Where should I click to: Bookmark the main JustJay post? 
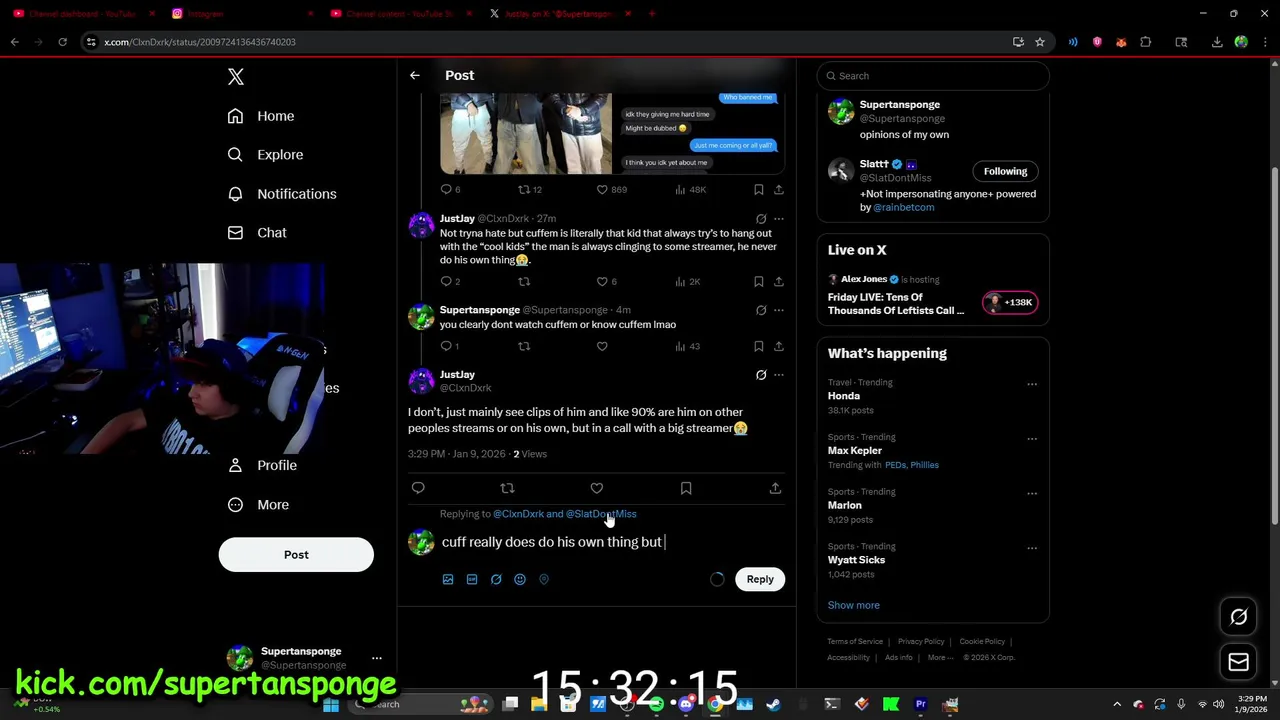pos(686,488)
